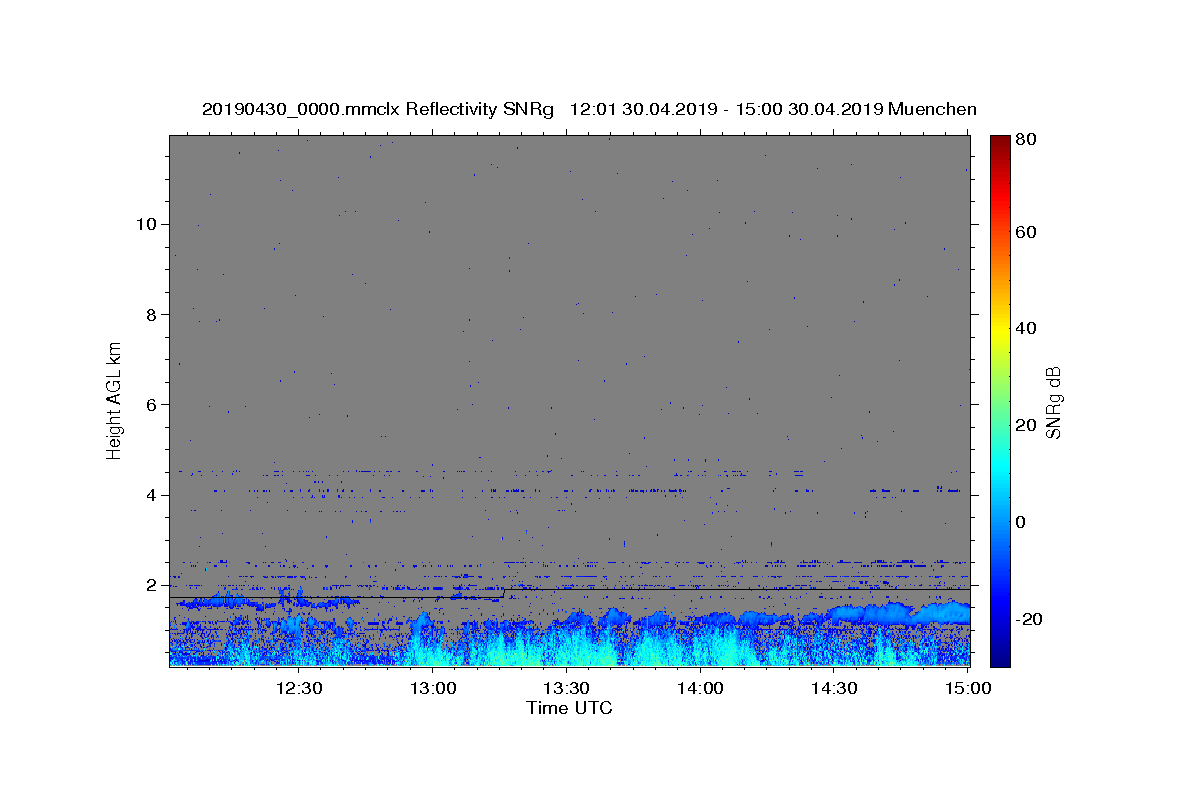Click the colorbar value 40
This screenshot has height=800, width=1200.
[x=1028, y=328]
